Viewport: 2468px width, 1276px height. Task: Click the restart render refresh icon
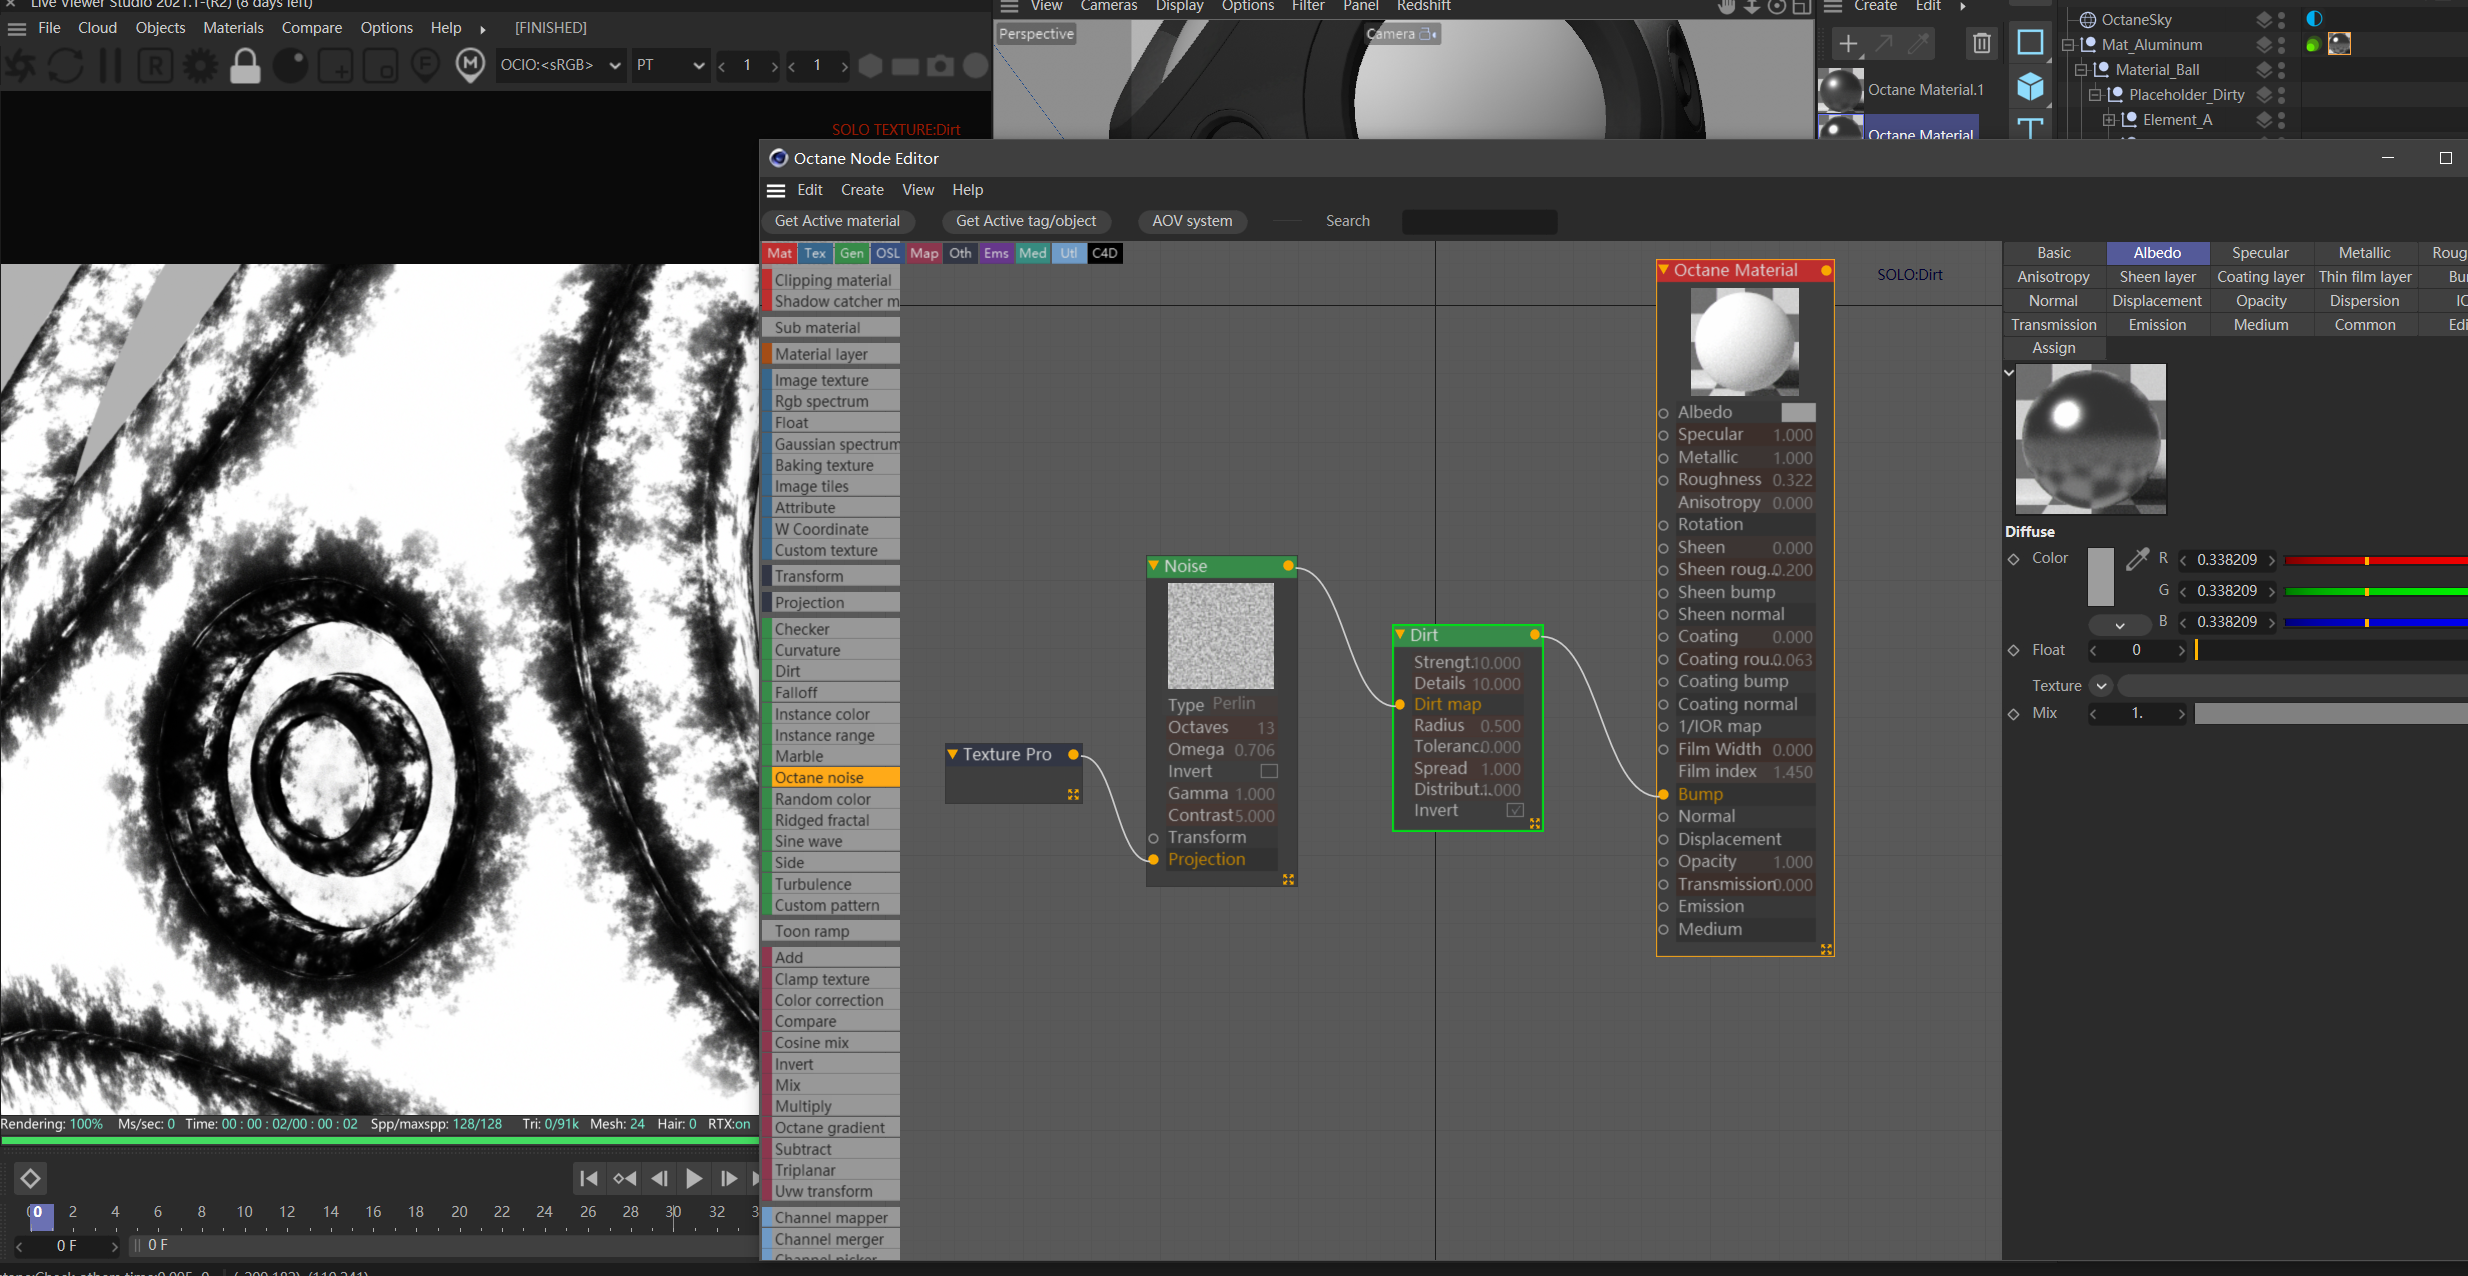(66, 66)
